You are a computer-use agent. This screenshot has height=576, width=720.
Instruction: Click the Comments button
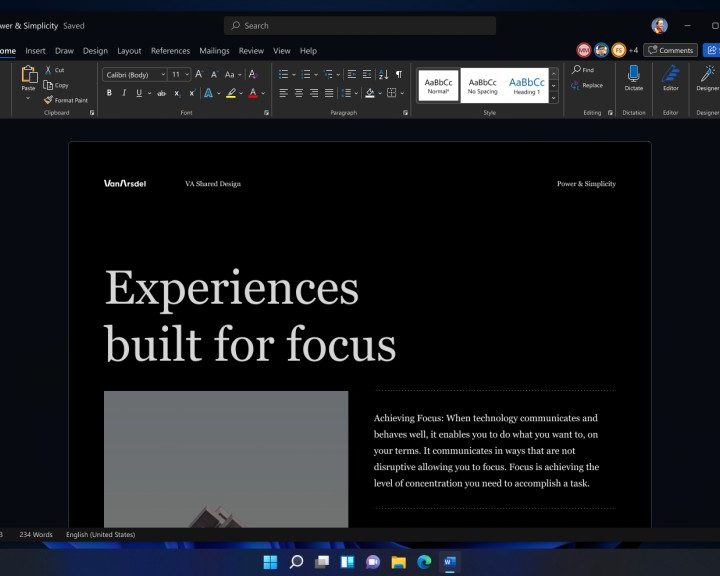coord(670,50)
